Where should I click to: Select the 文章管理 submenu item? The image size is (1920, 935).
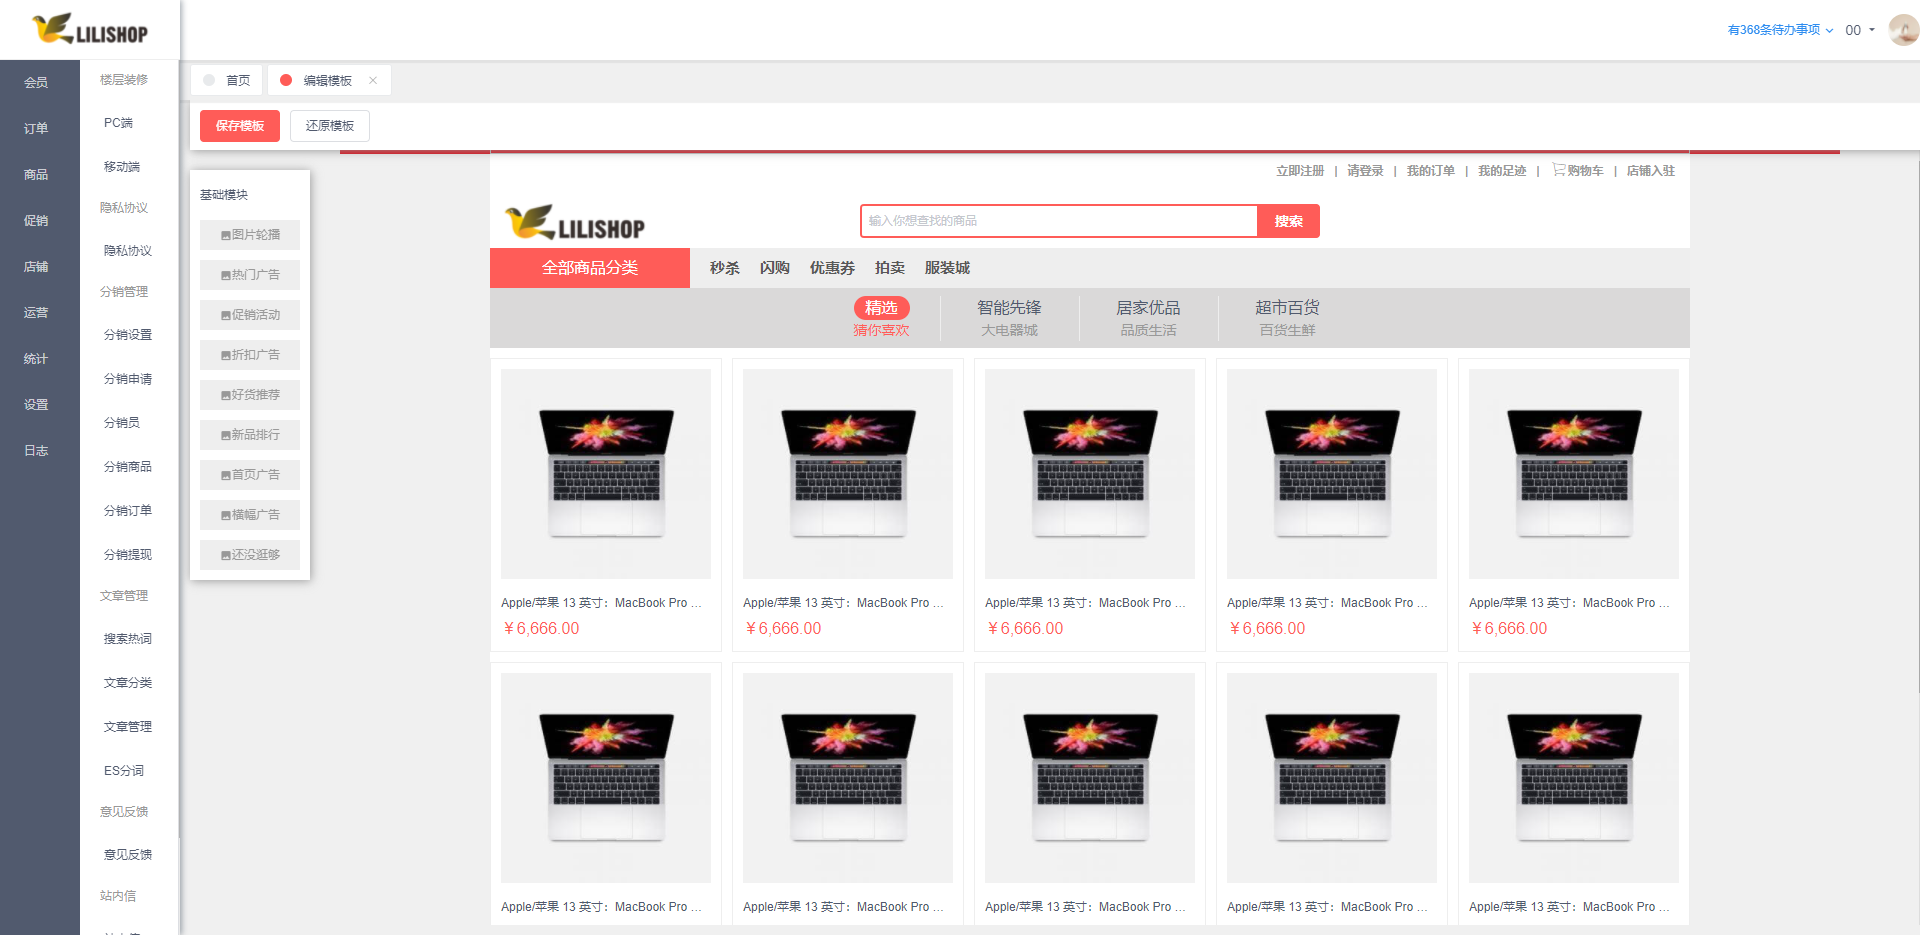tap(128, 727)
